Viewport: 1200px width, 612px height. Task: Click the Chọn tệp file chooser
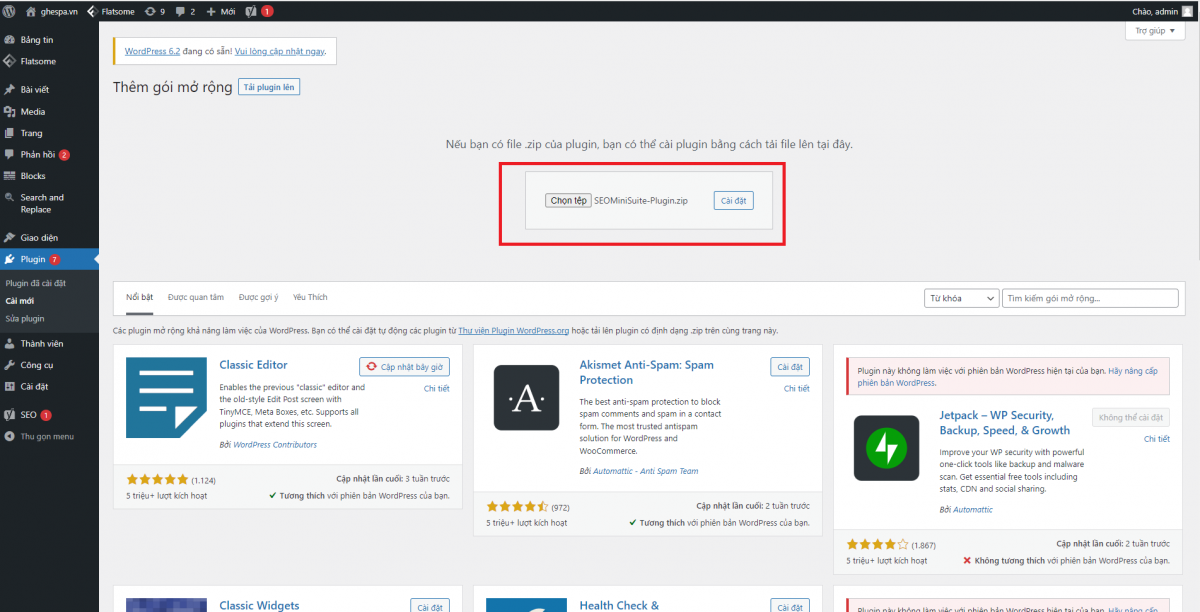[x=568, y=201]
